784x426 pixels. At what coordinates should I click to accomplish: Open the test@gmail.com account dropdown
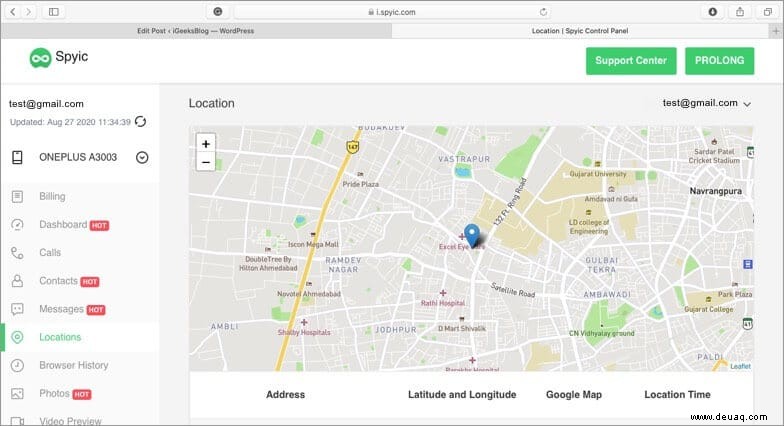[706, 103]
